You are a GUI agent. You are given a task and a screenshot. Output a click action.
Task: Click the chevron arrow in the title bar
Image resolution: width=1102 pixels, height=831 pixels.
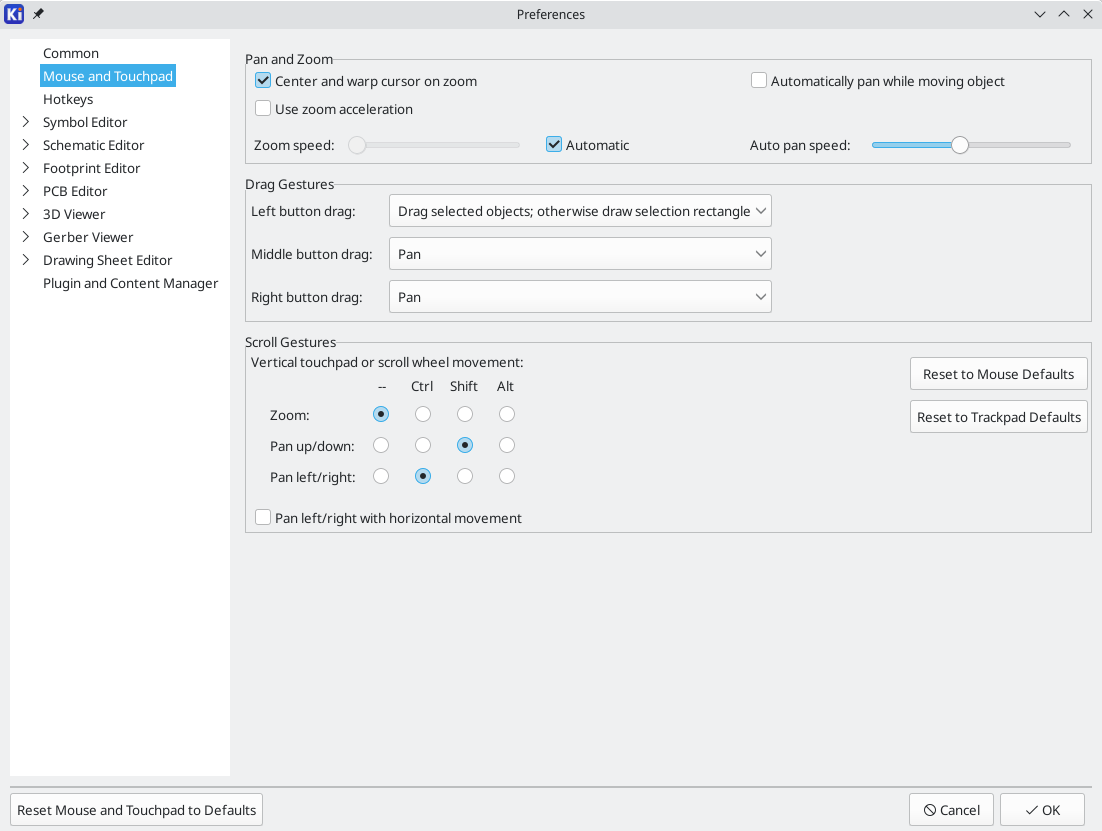click(x=1040, y=14)
